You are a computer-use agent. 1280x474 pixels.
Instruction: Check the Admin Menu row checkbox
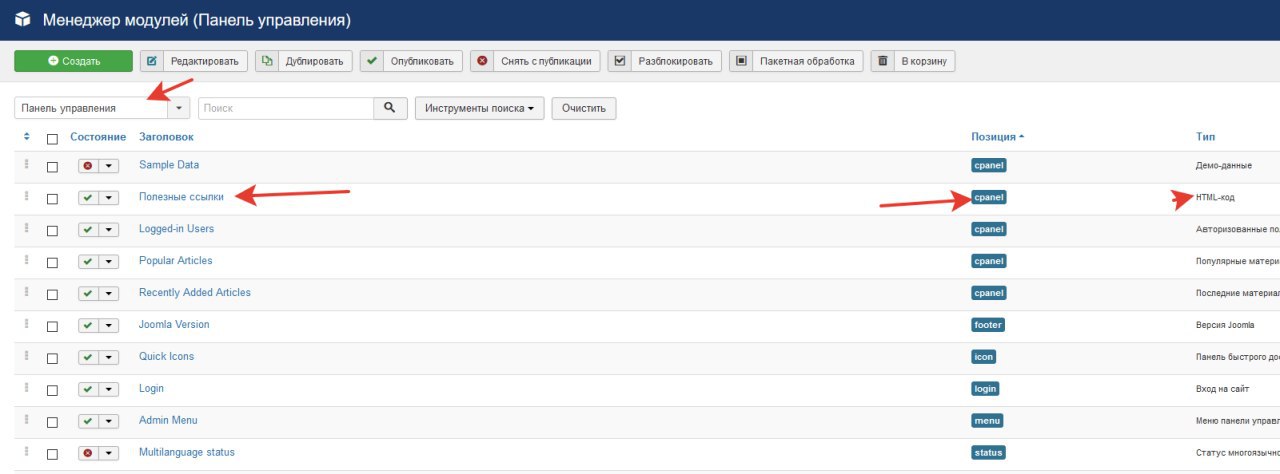click(53, 422)
